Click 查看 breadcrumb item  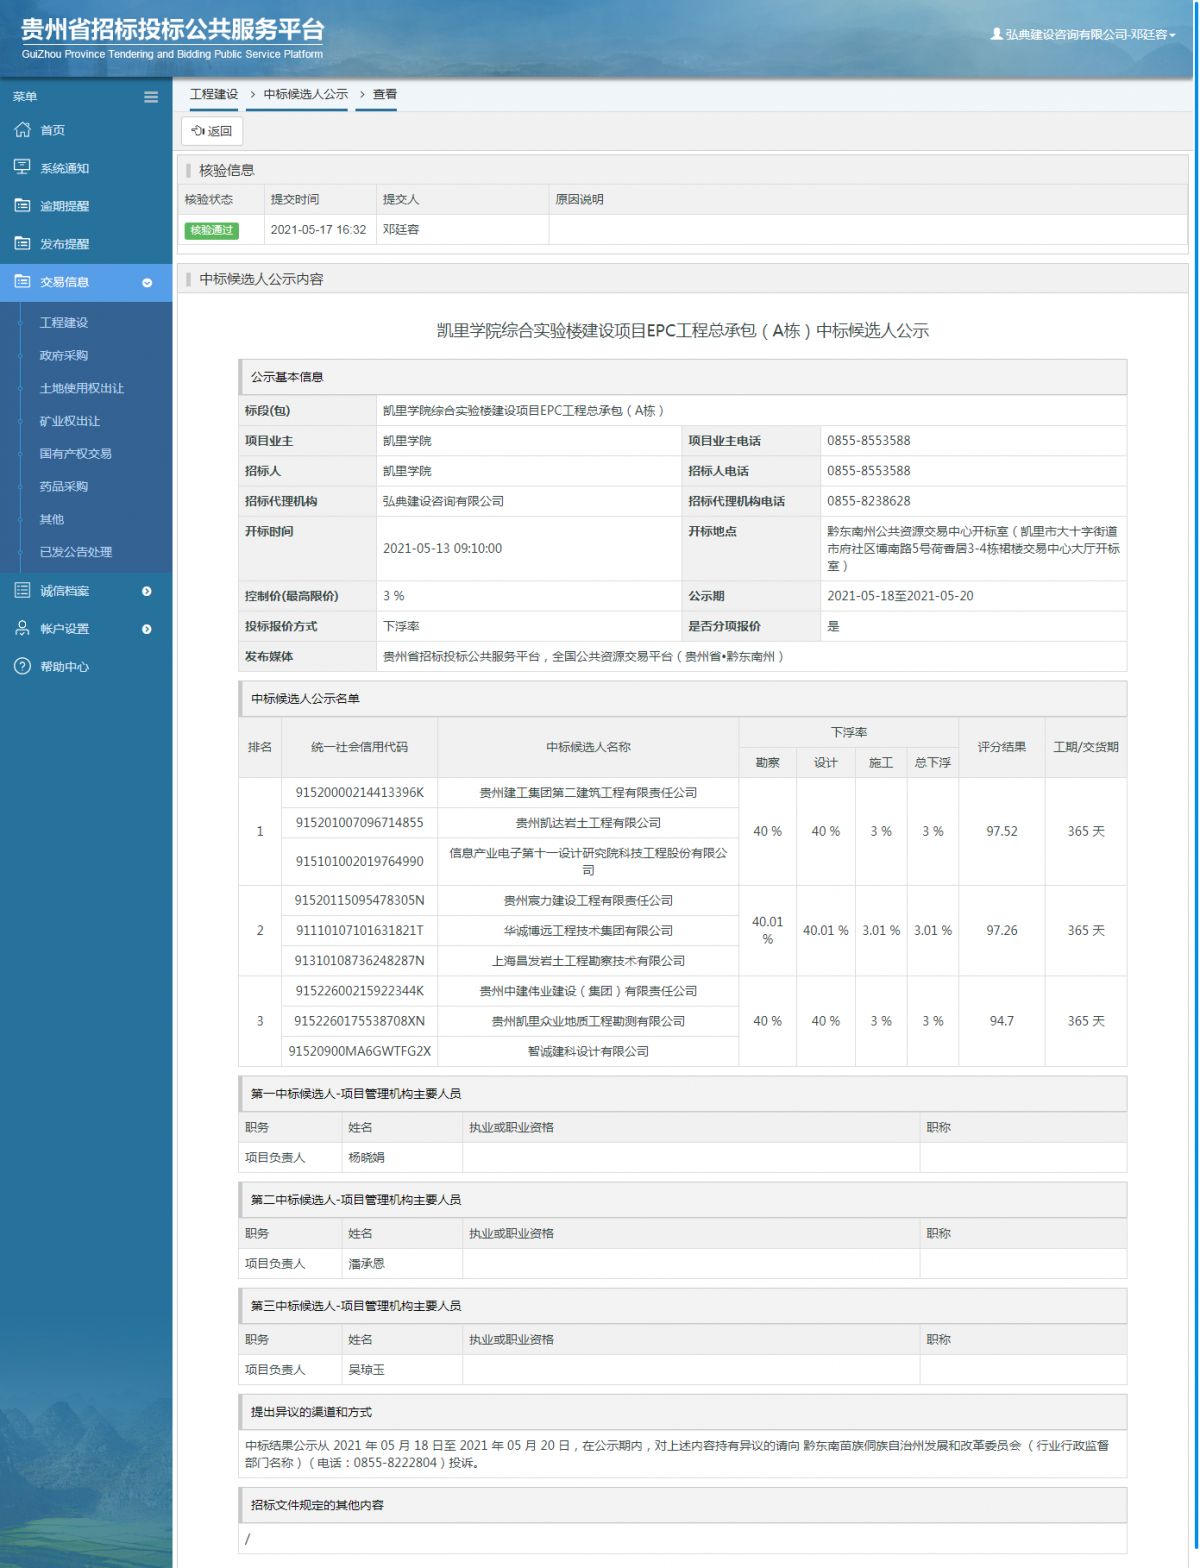click(385, 94)
